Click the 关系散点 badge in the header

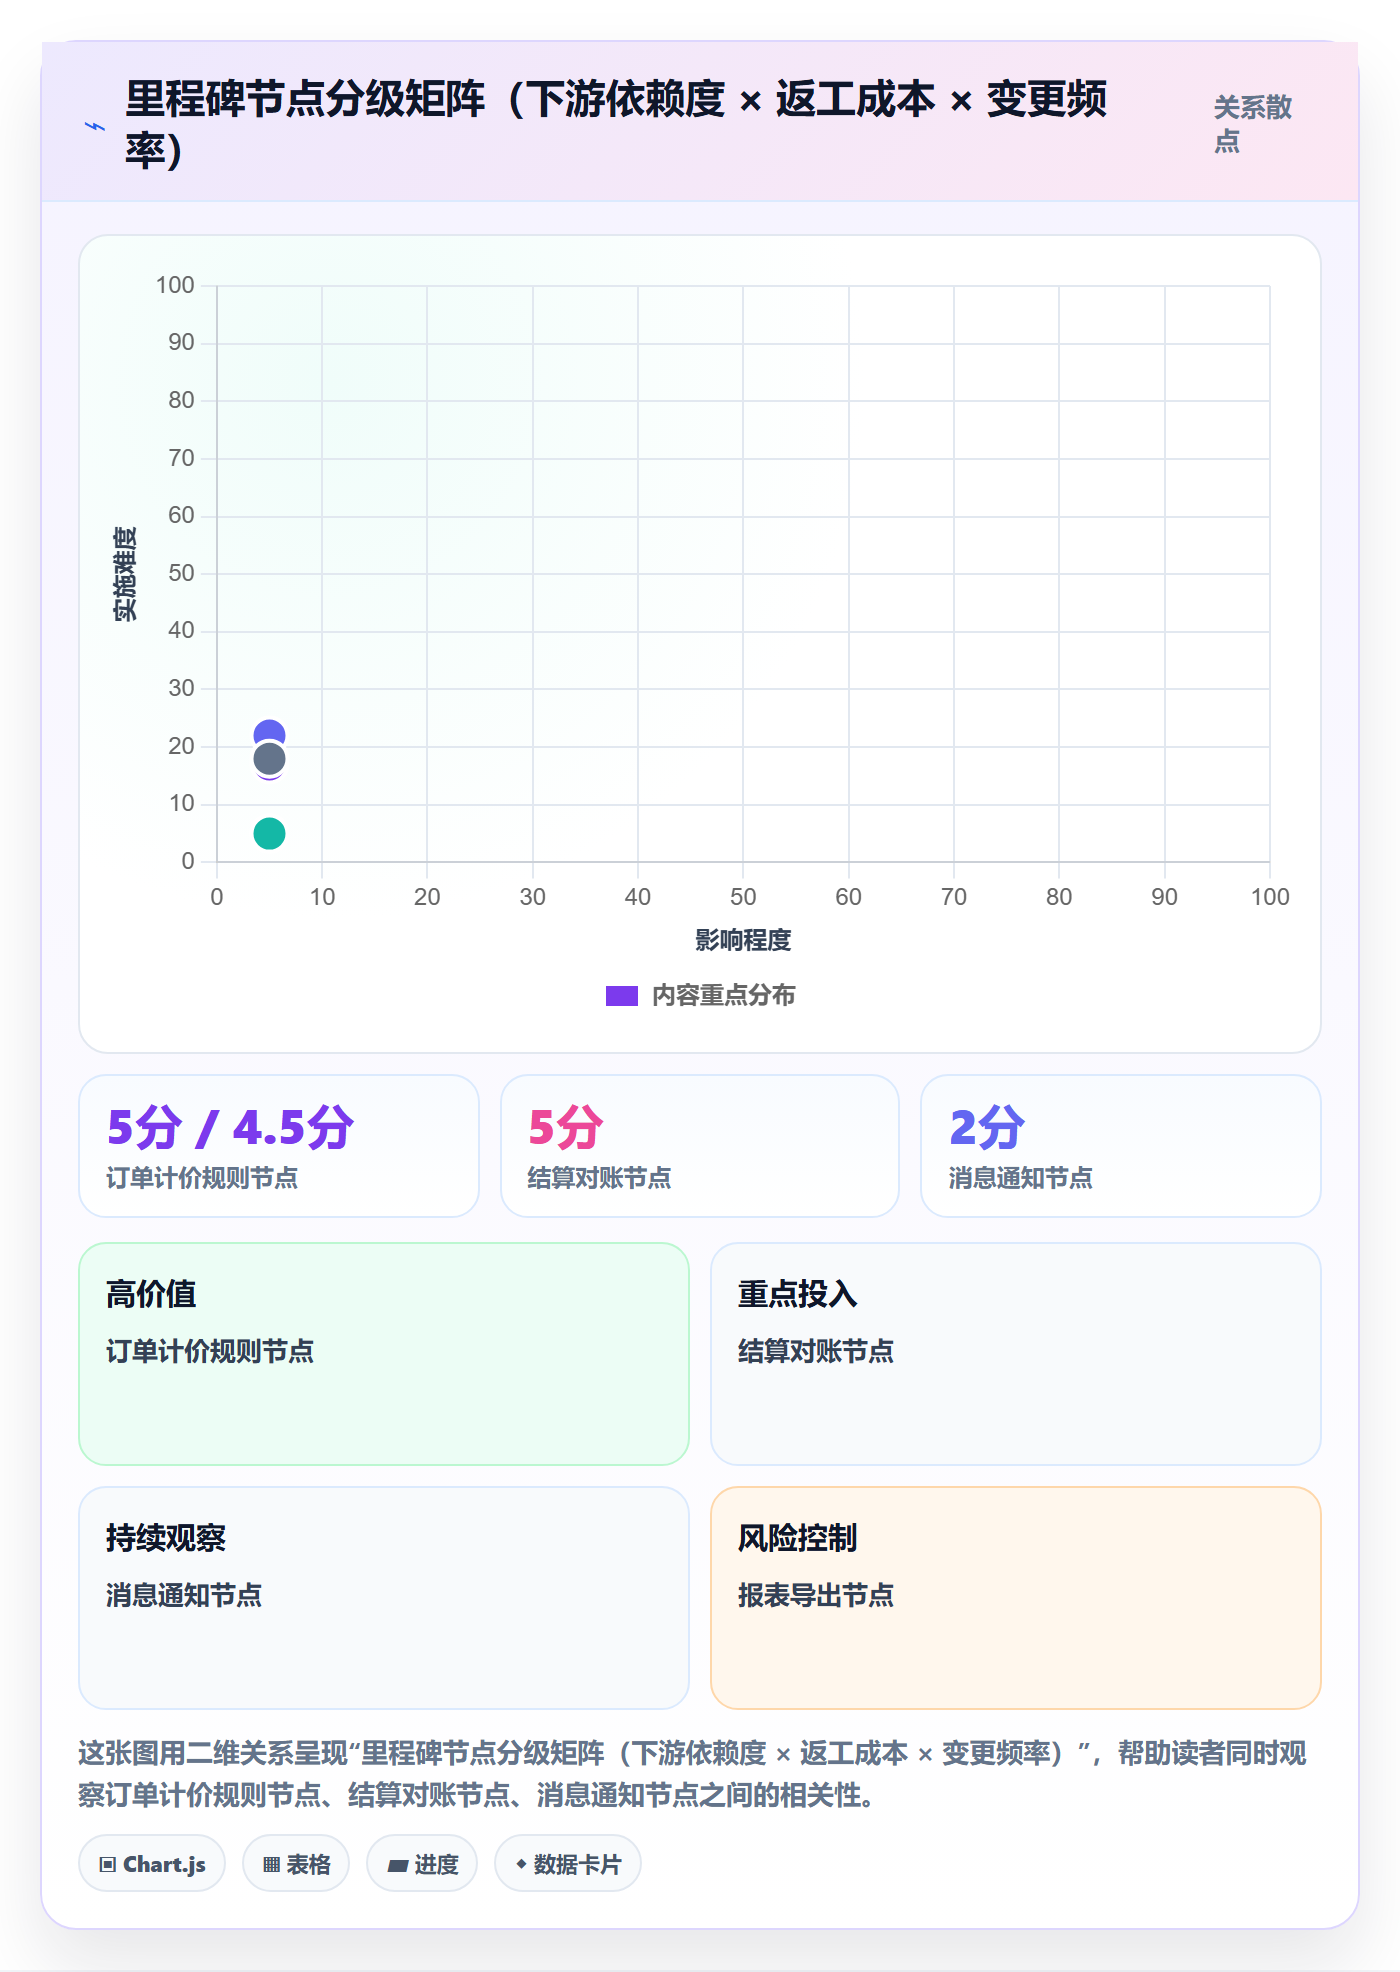(1253, 124)
